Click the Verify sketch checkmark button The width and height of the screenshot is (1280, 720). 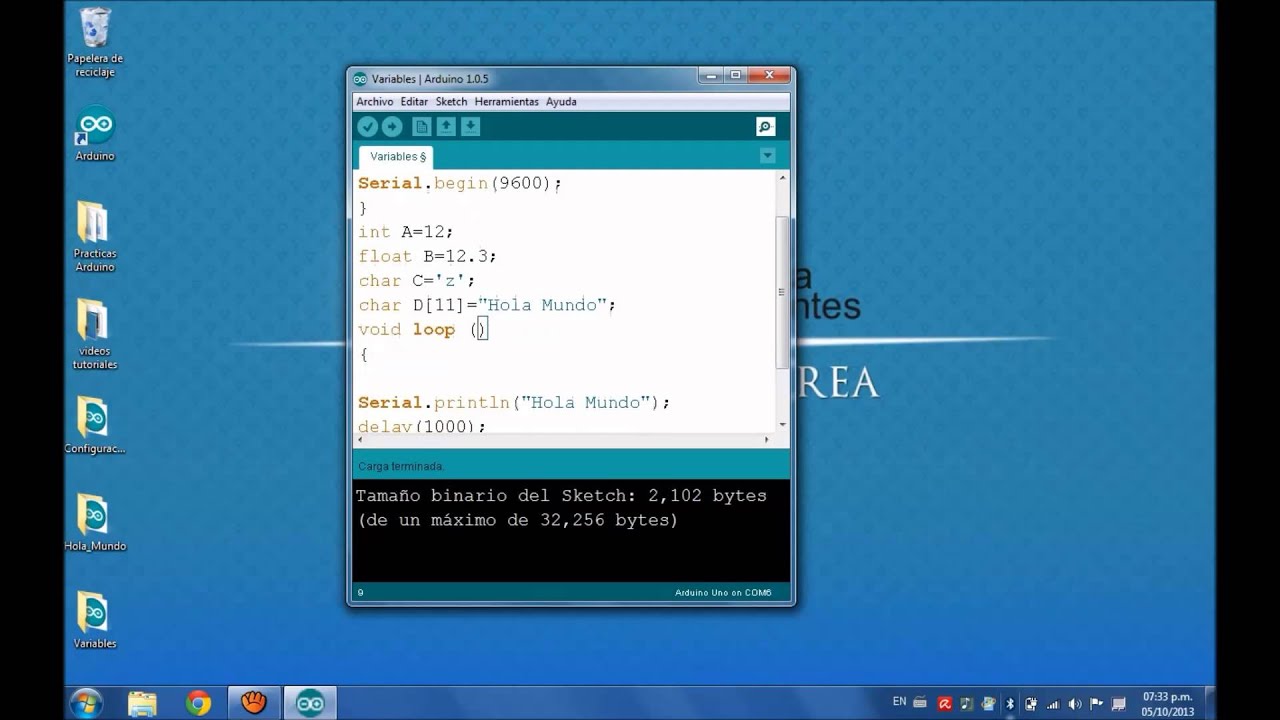[367, 126]
